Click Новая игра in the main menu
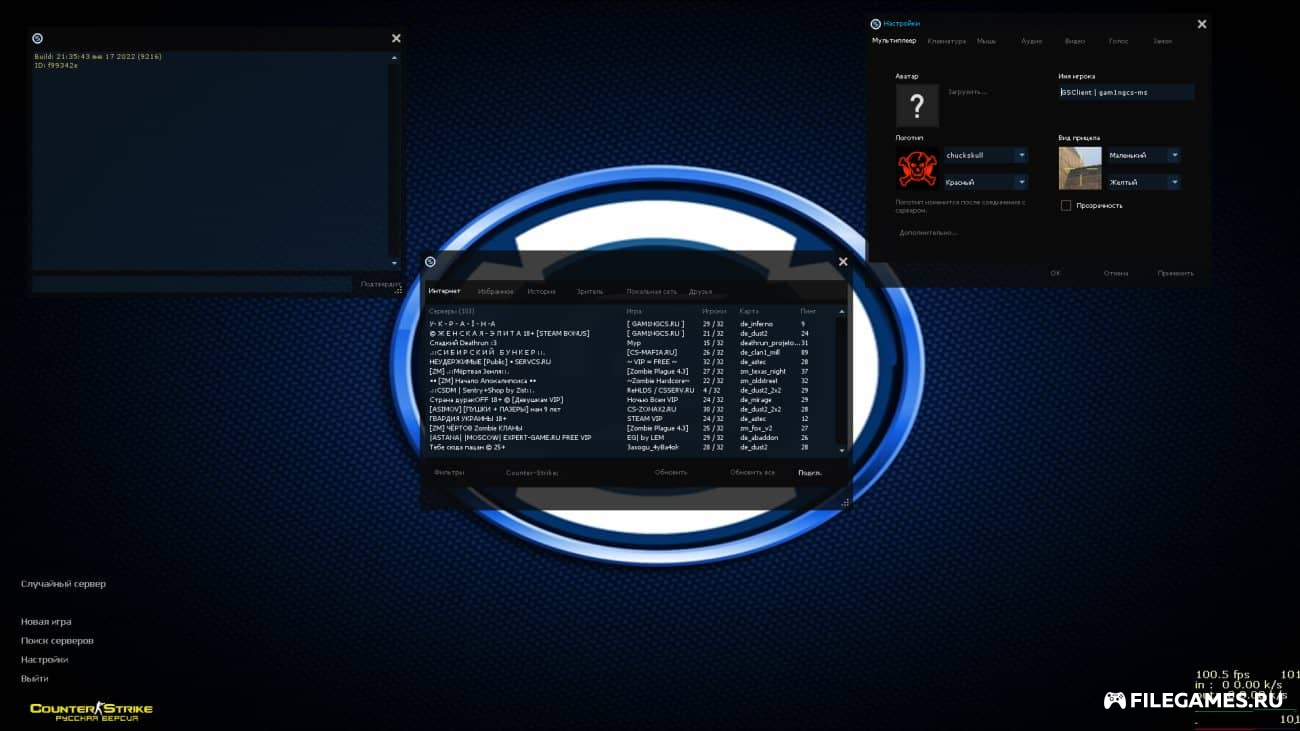This screenshot has height=731, width=1300. (x=46, y=622)
